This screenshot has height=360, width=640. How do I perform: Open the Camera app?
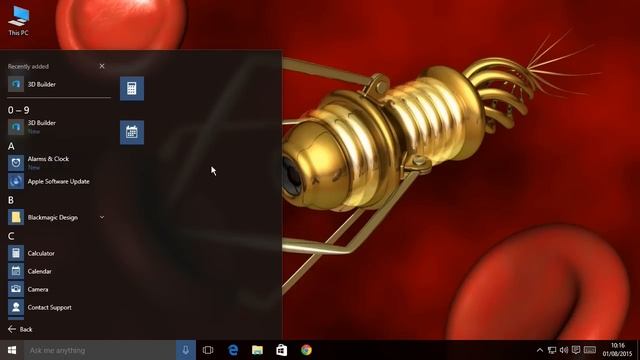(59, 289)
